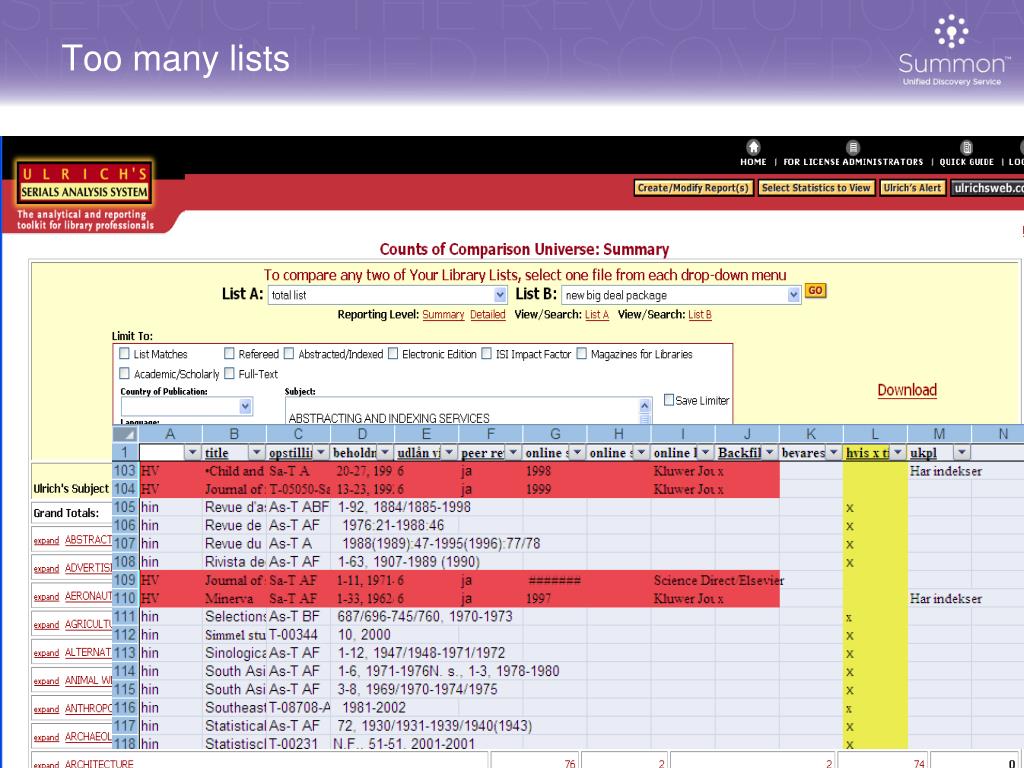Open QUICK GUIDE menu item
1024x768 pixels.
[x=967, y=162]
